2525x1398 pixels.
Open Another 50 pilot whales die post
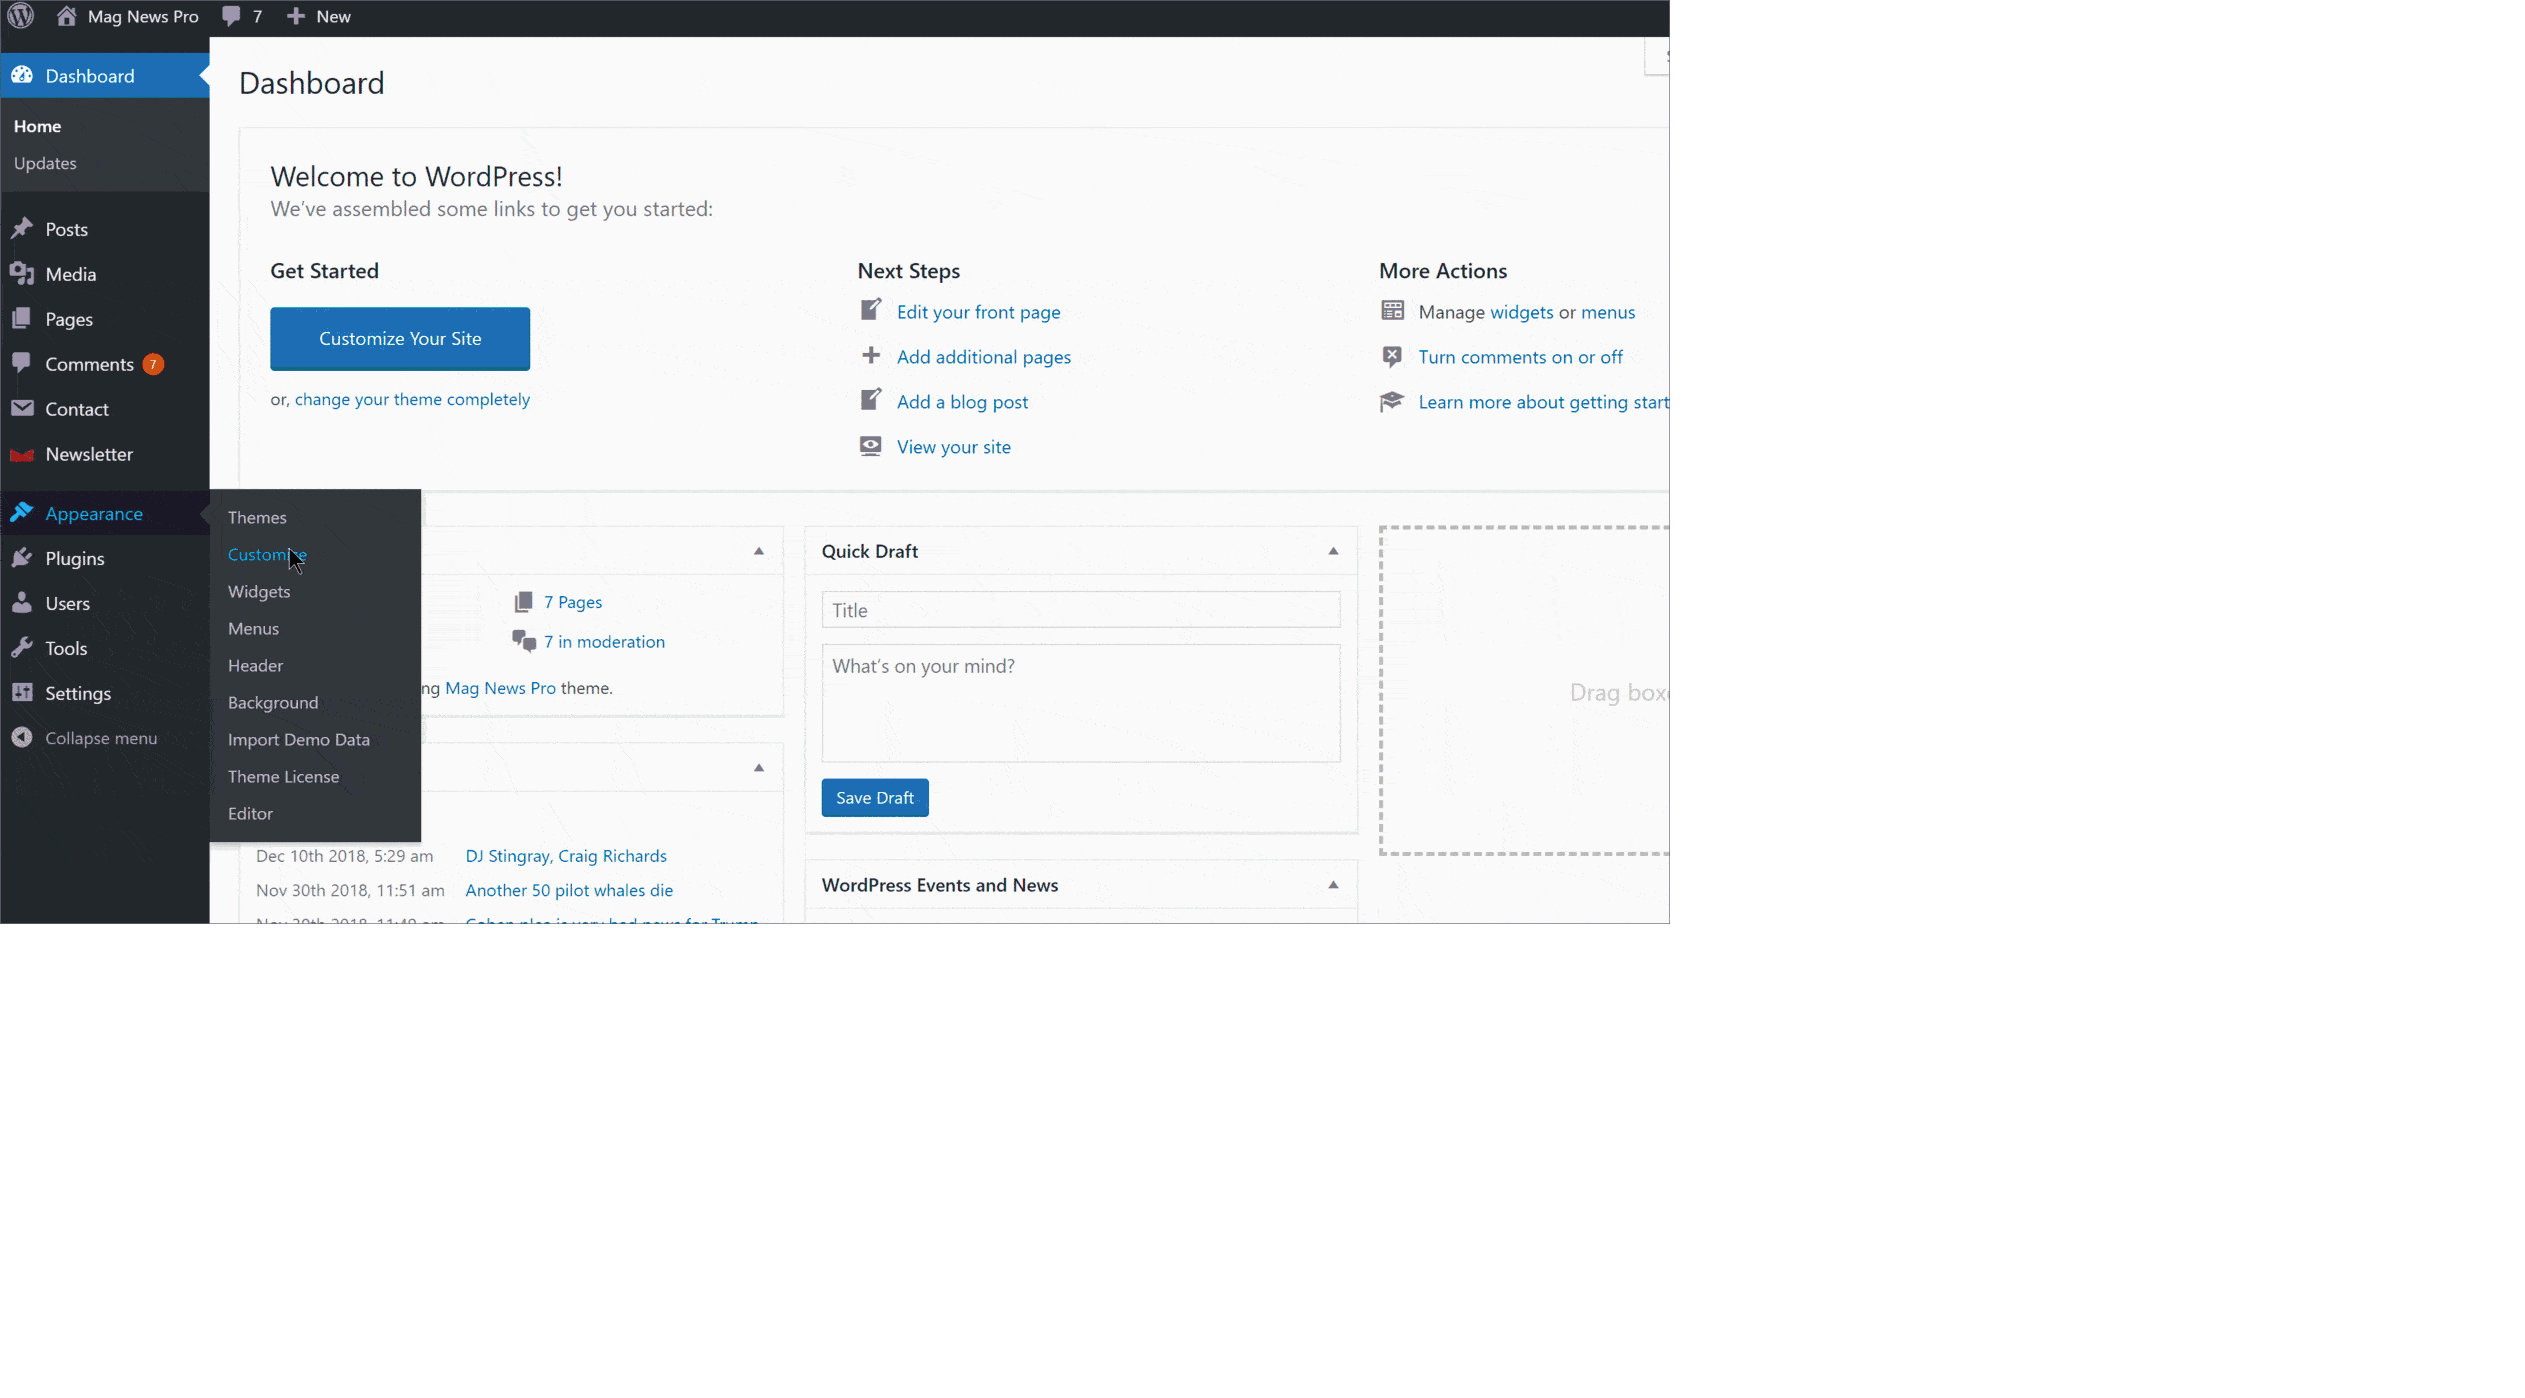(x=569, y=890)
